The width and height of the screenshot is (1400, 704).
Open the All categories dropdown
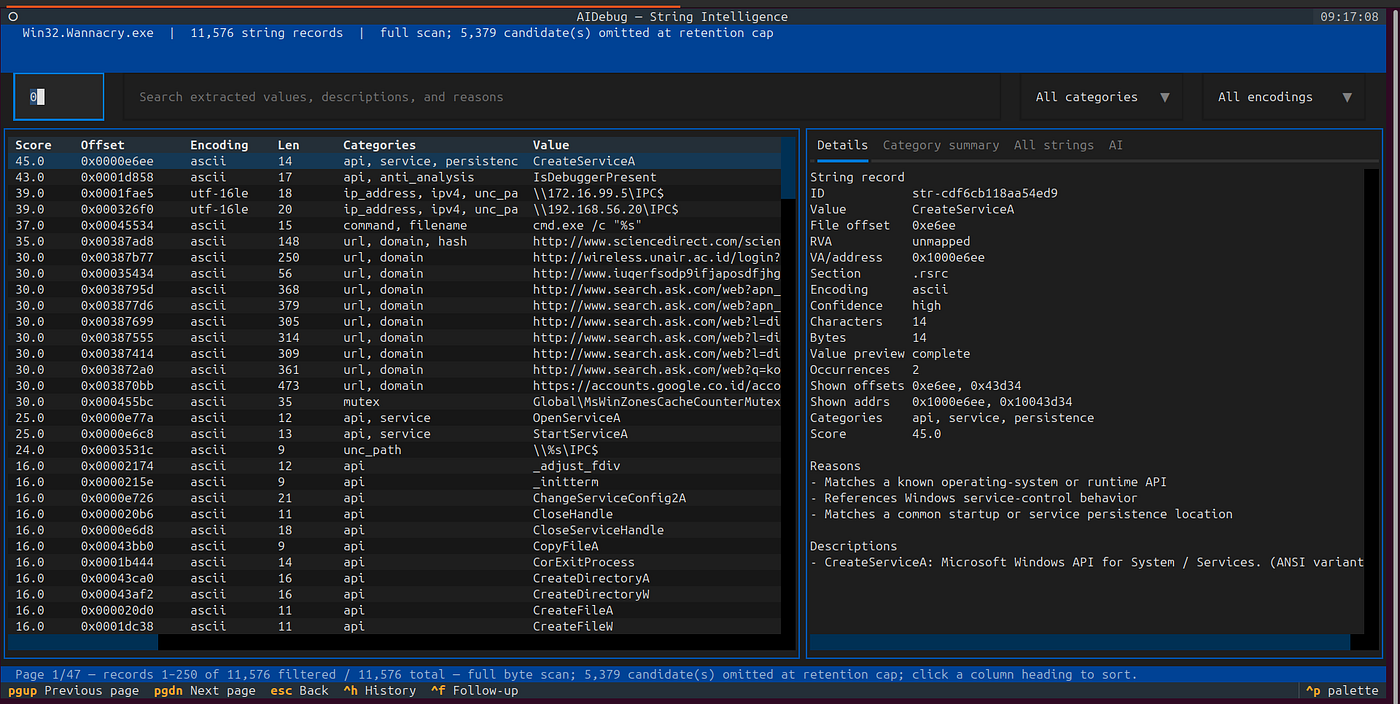(x=1102, y=97)
